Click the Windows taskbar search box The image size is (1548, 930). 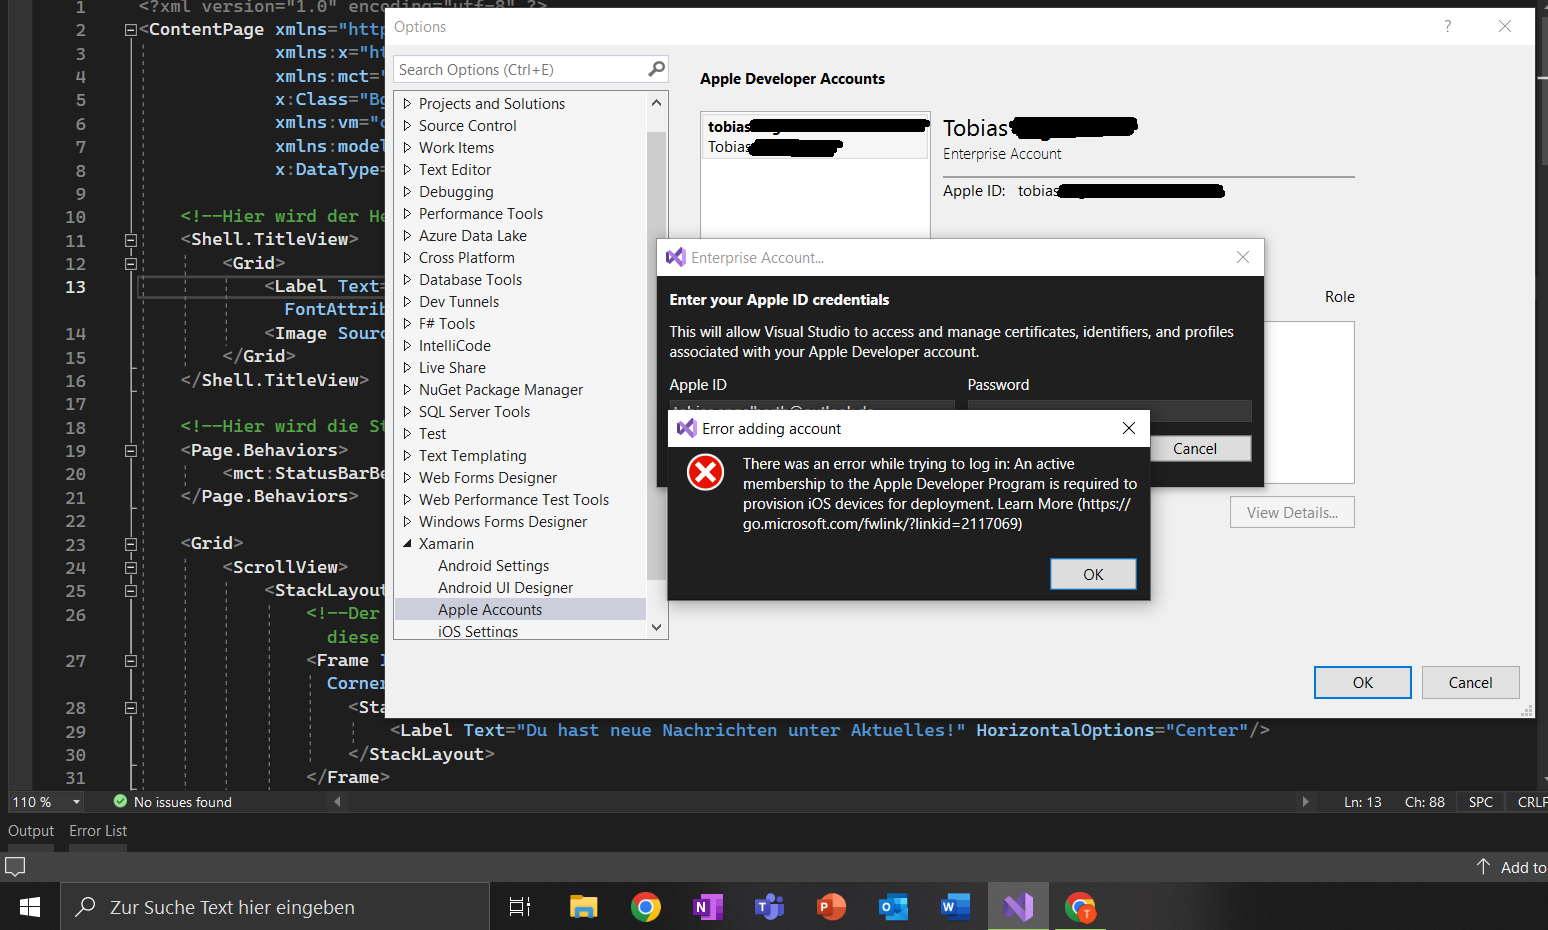click(275, 907)
